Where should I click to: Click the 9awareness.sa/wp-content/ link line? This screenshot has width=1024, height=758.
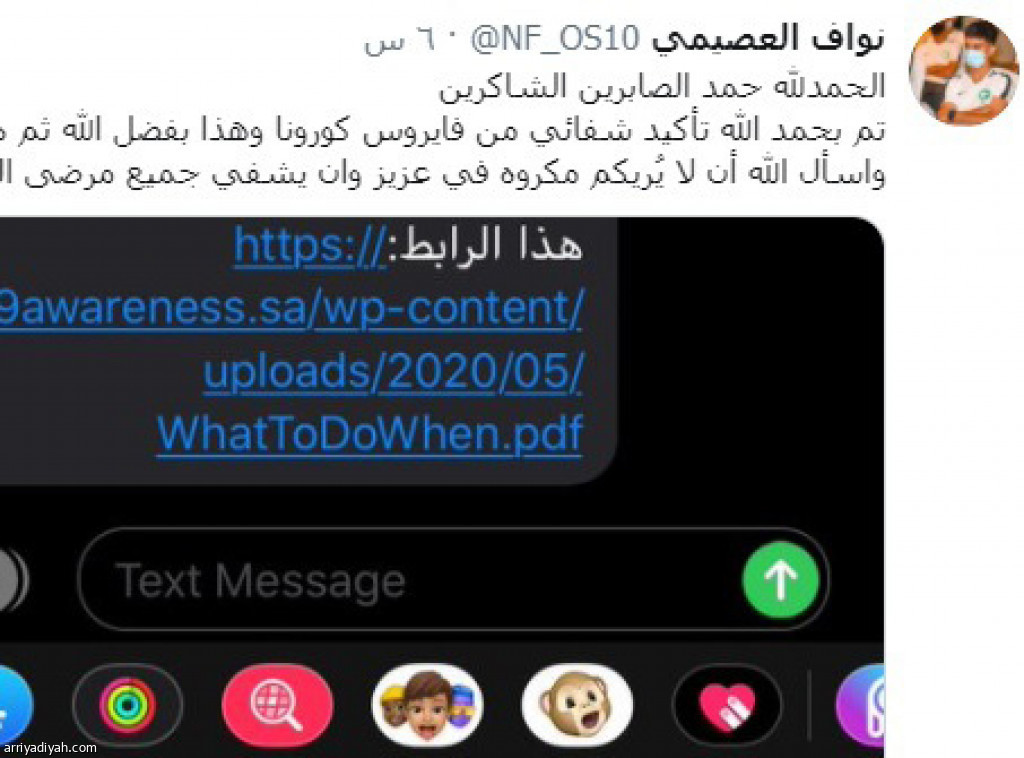pyautogui.click(x=291, y=308)
